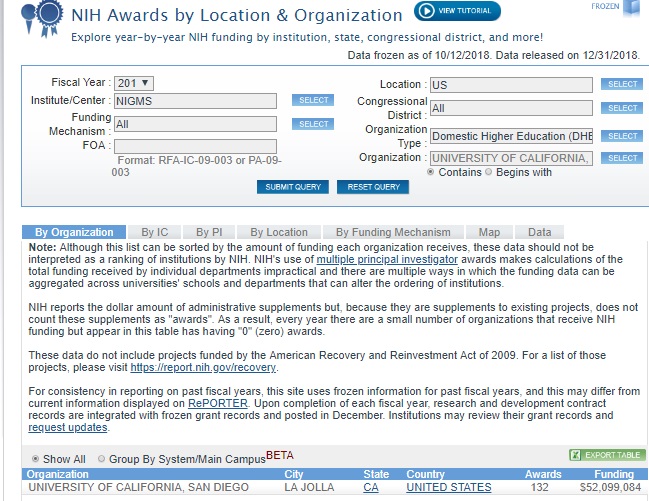Switch to the By IC tab
Screen dimensions: 649x501
click(155, 232)
